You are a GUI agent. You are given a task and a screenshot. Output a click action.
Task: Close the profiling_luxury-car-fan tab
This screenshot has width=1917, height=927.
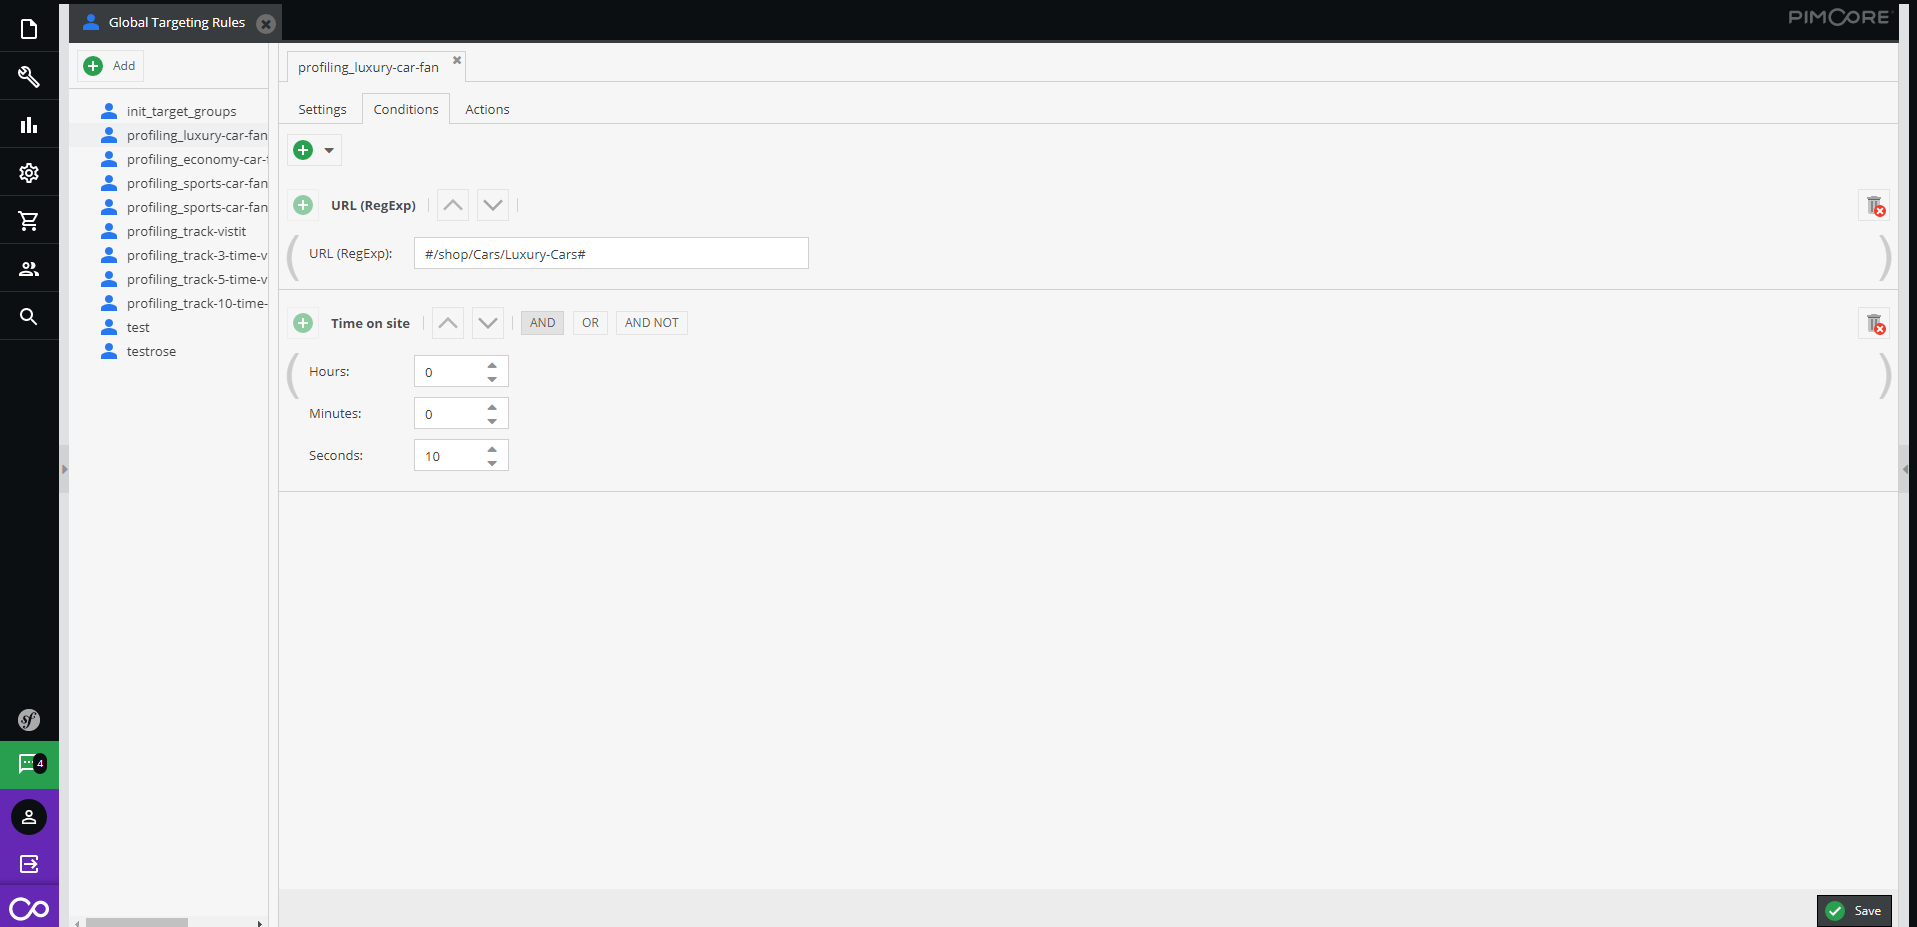tap(457, 60)
